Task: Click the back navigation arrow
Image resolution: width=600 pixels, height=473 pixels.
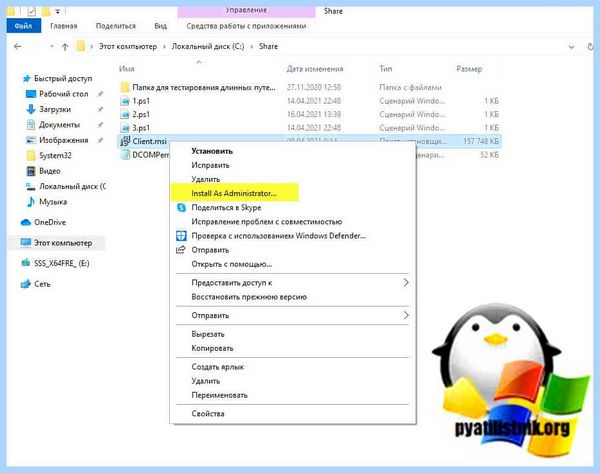Action: click(18, 47)
